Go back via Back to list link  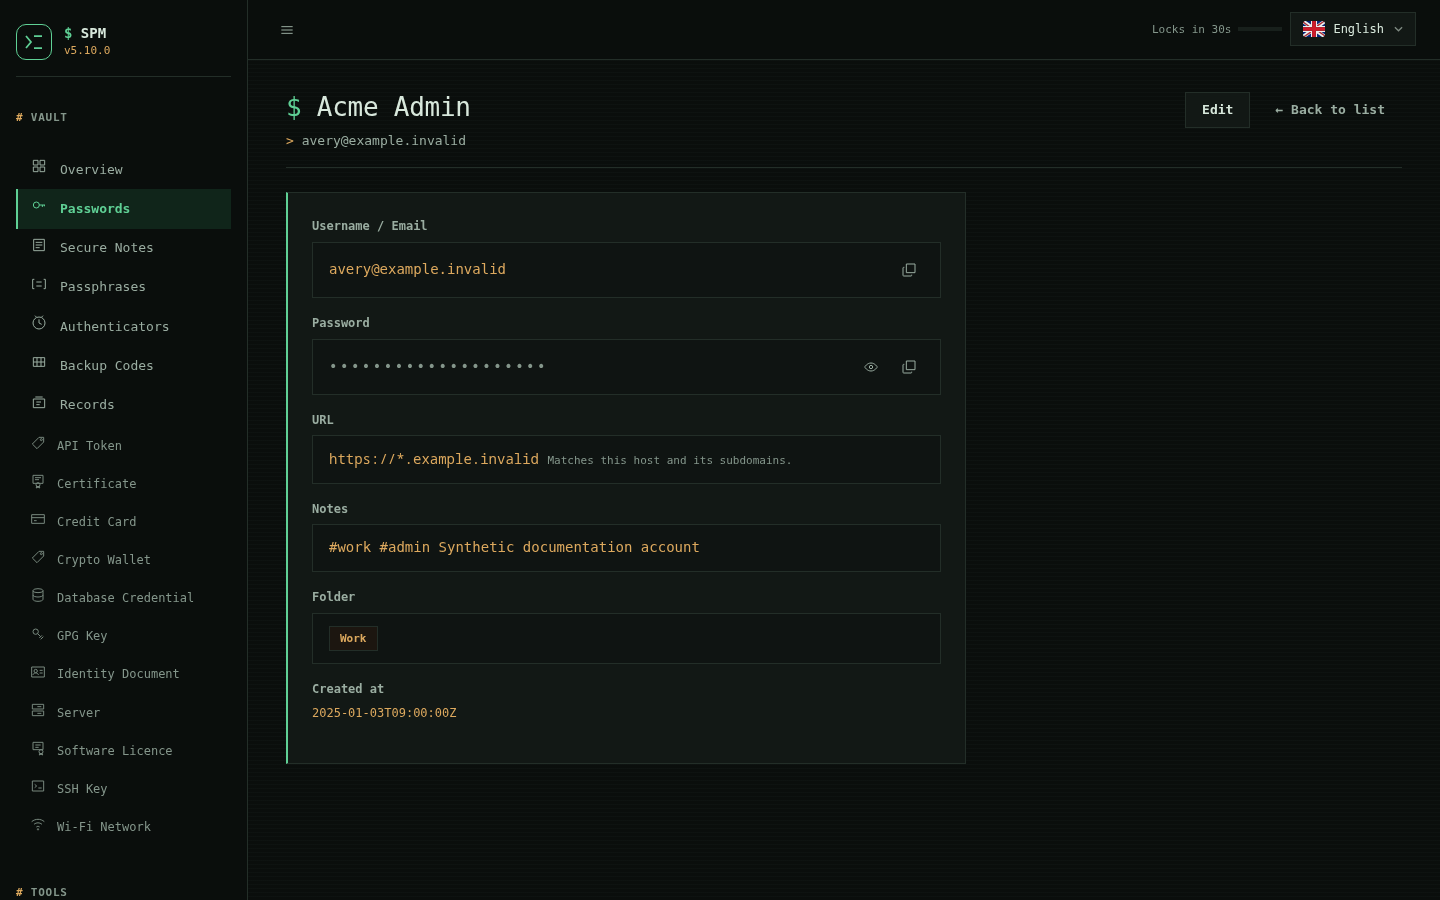(x=1330, y=110)
